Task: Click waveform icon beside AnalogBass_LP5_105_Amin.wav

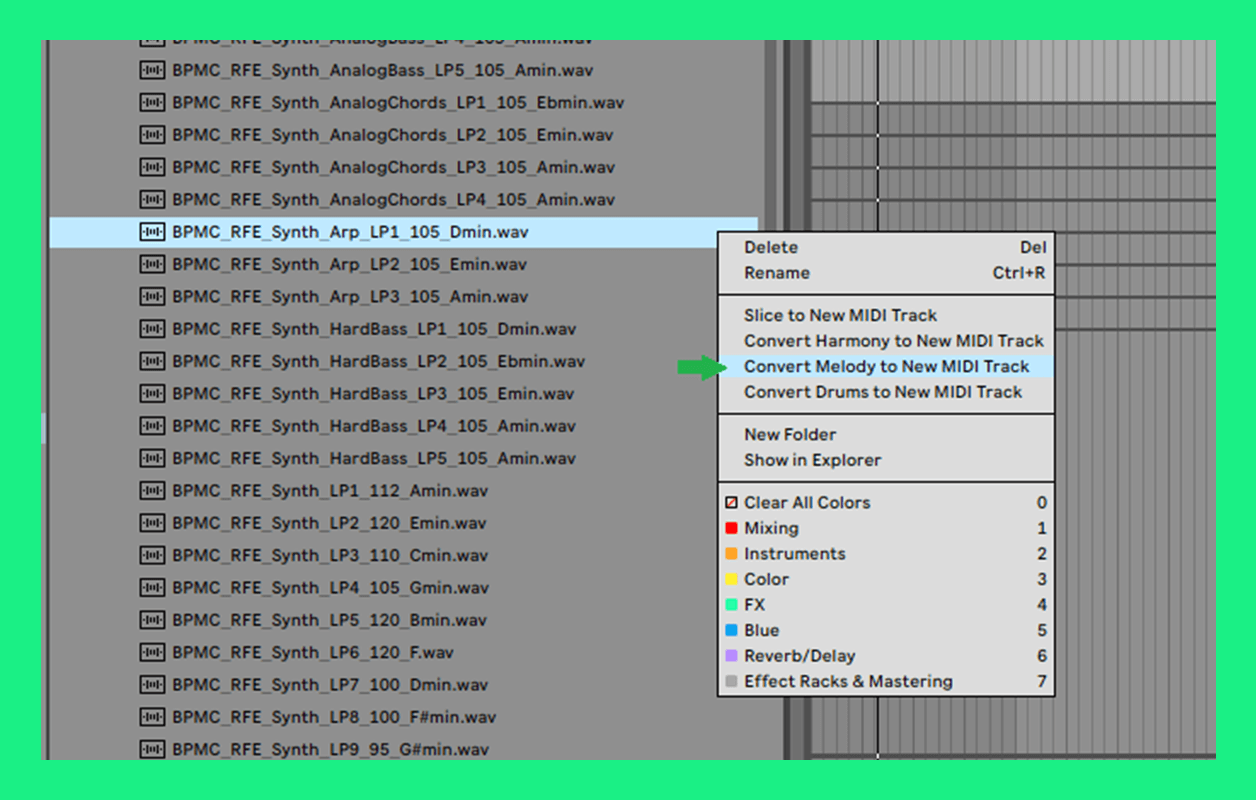Action: point(152,71)
